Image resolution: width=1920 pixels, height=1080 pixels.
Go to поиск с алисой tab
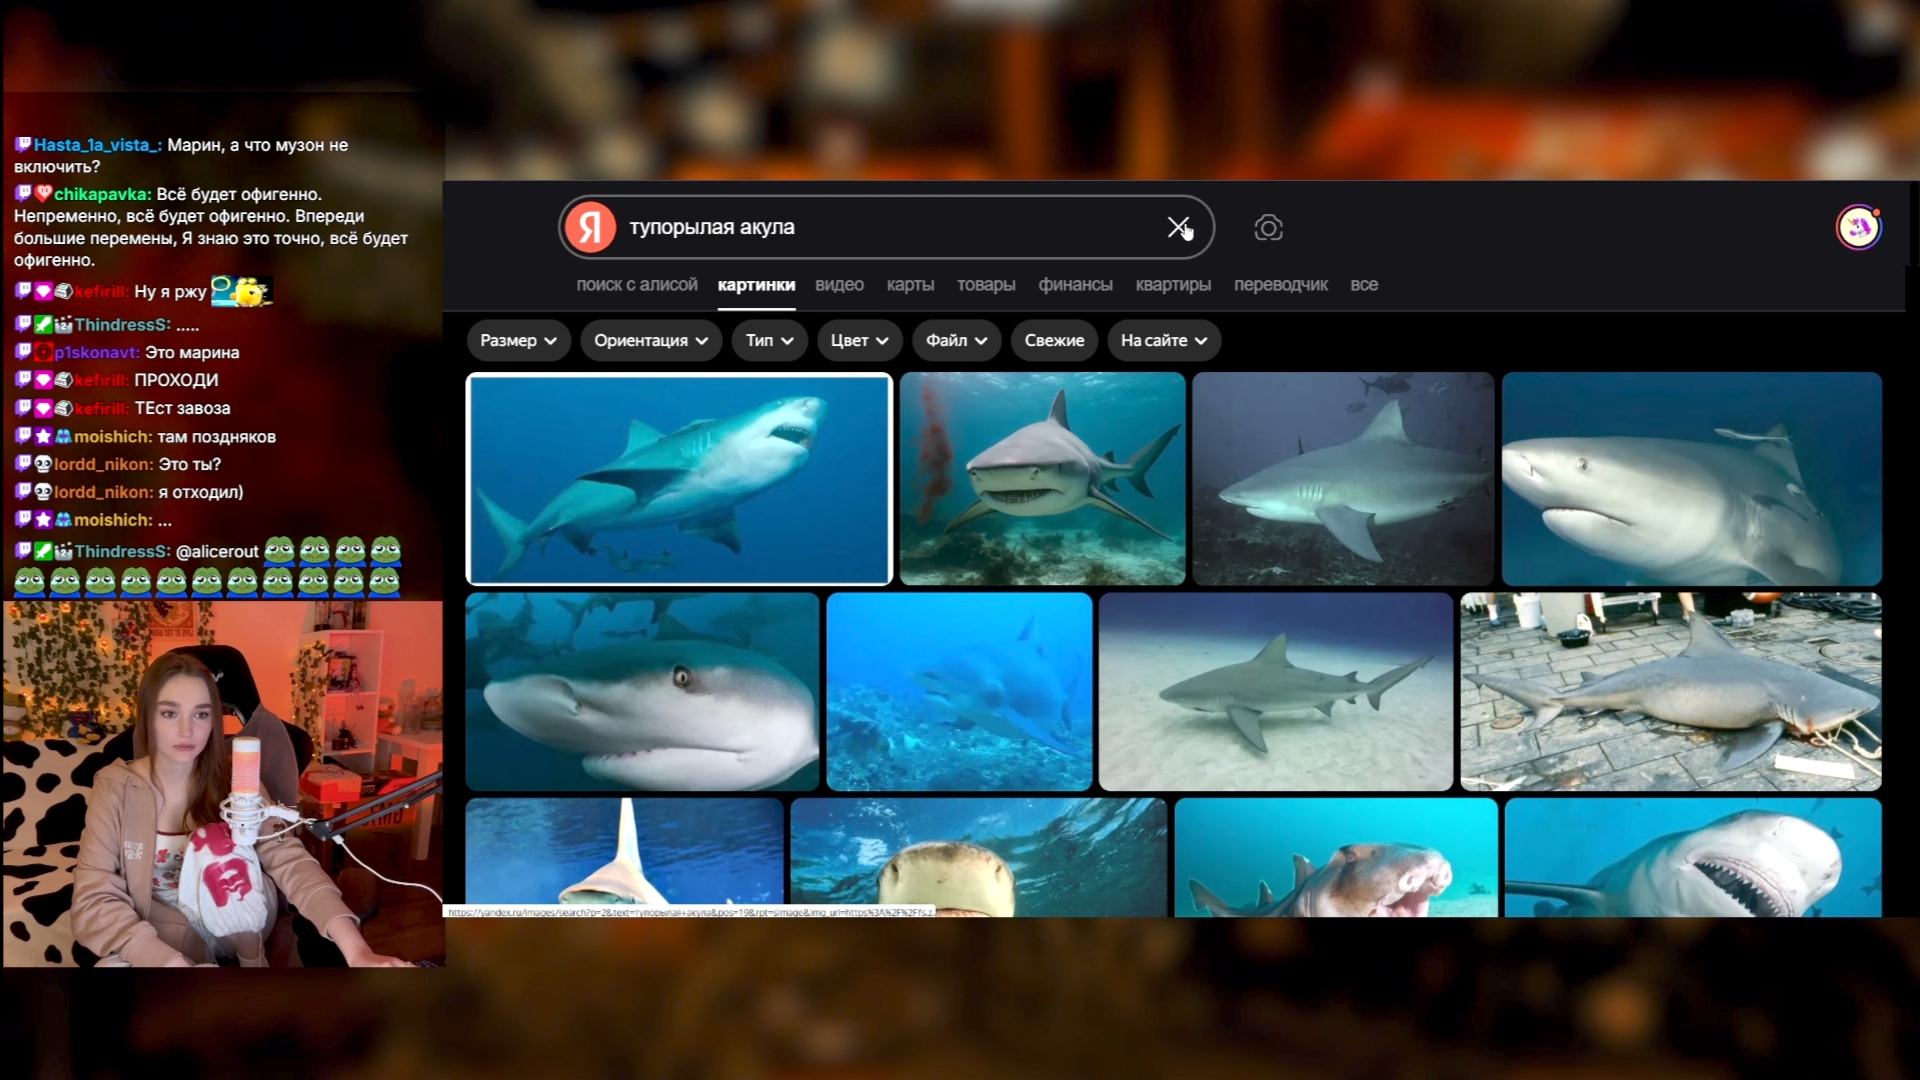pos(636,285)
